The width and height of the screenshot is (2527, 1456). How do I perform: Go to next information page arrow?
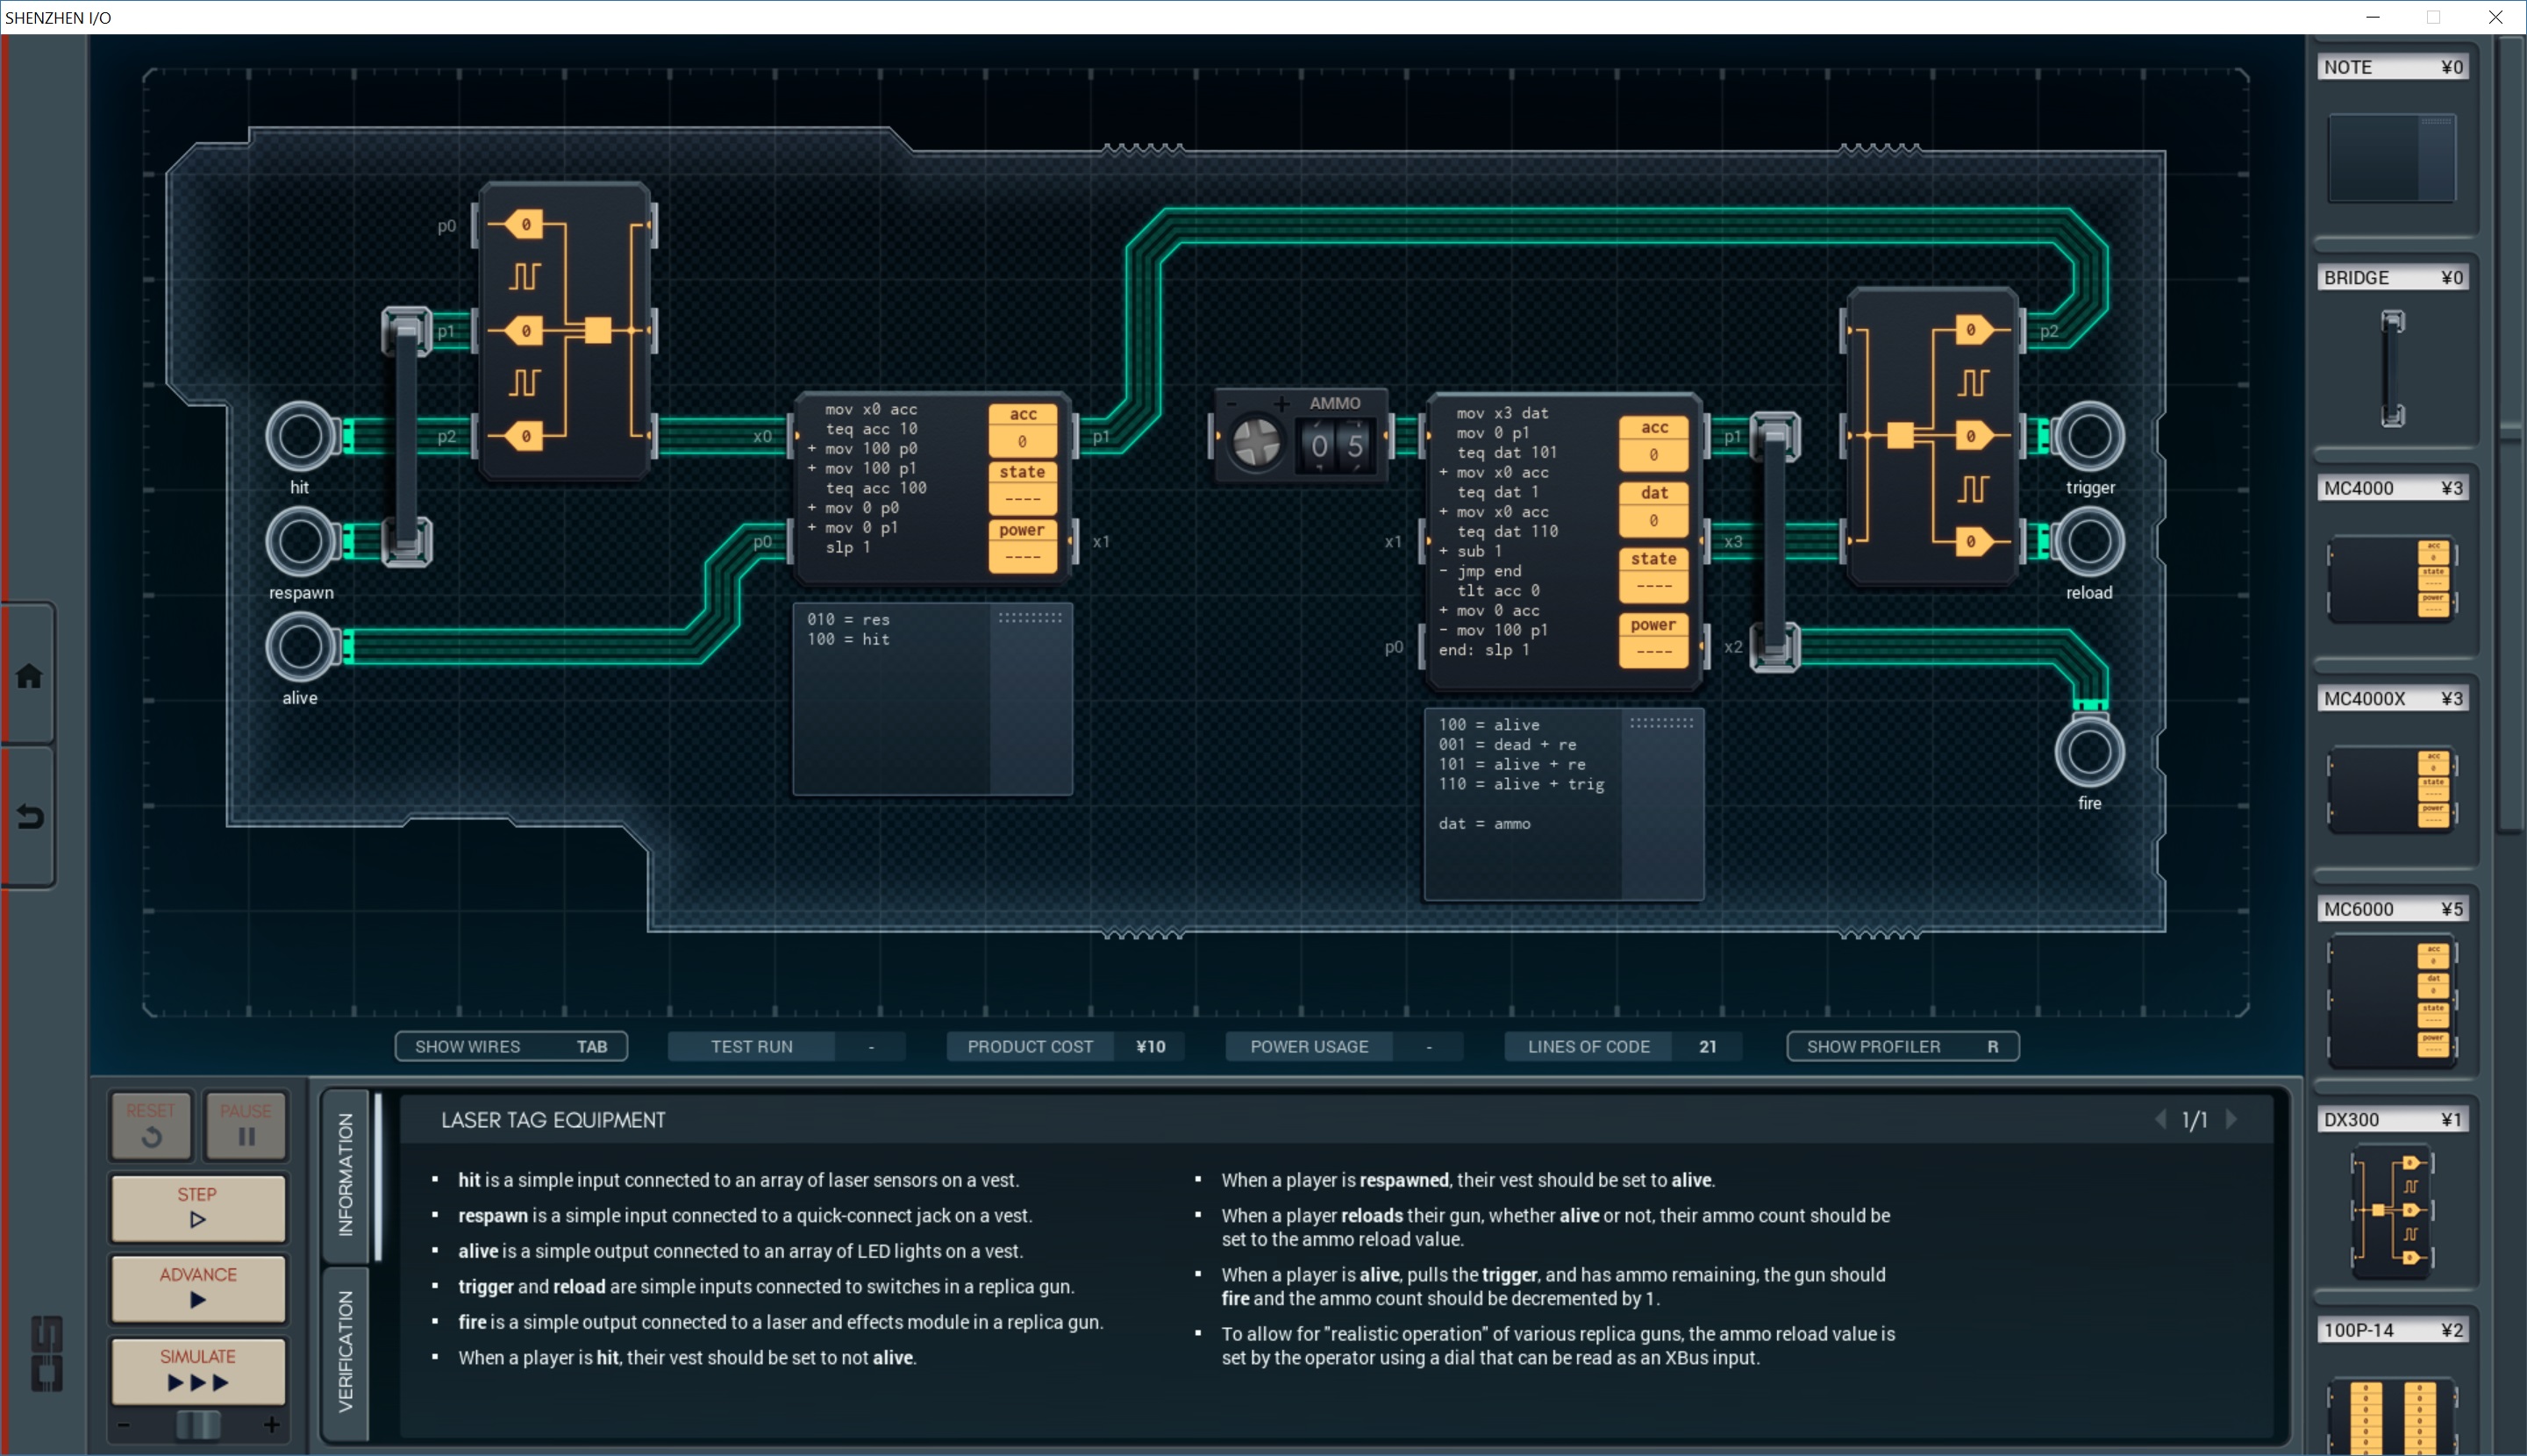(x=2231, y=1119)
